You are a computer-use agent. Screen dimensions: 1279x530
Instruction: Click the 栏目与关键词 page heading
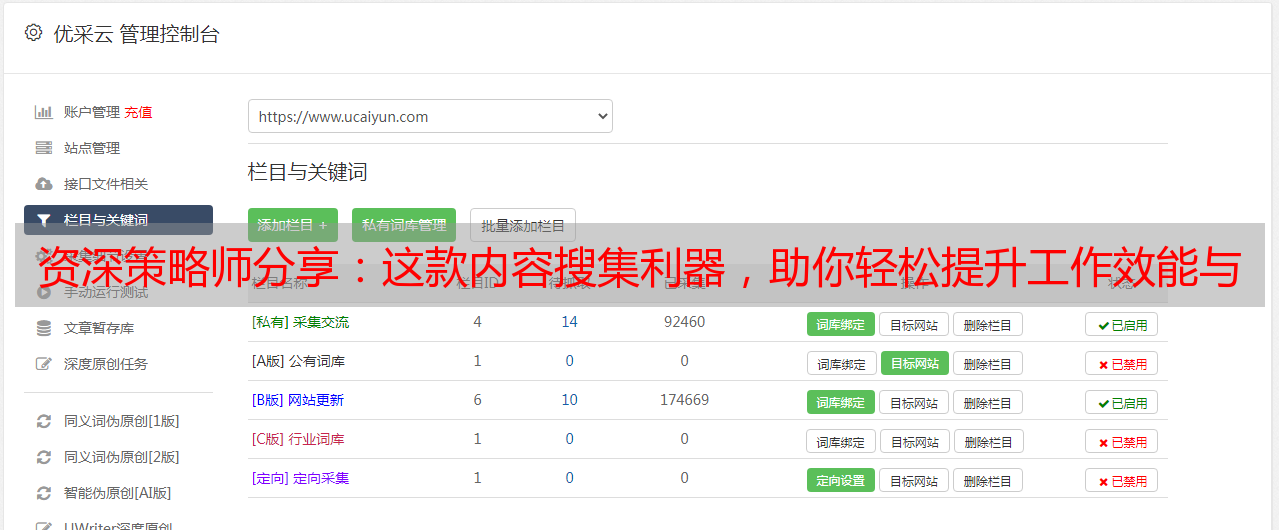pos(308,172)
